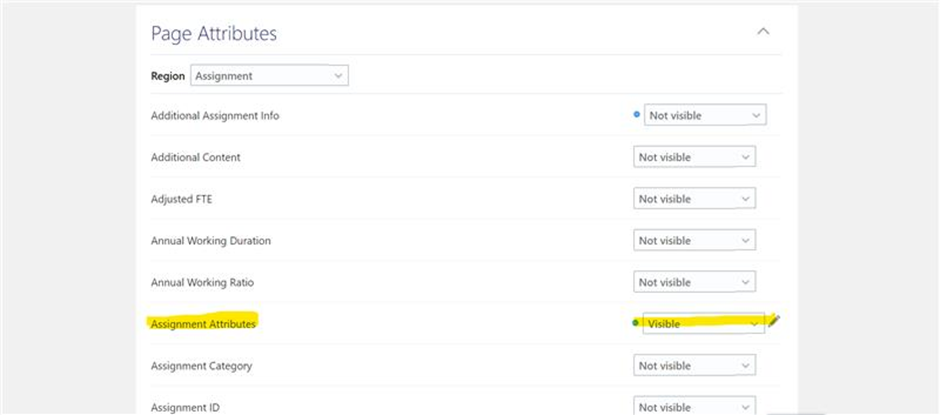The image size is (940, 415).
Task: Open Annual Working Duration visibility dropdown
Action: 694,240
